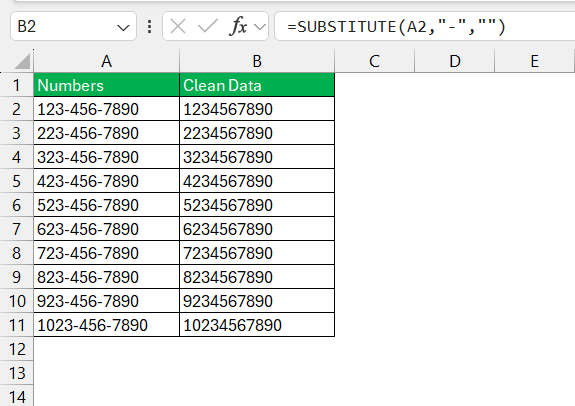Viewport: 575px width, 406px height.
Task: Select cell with 123-456-7890
Action: 106,109
